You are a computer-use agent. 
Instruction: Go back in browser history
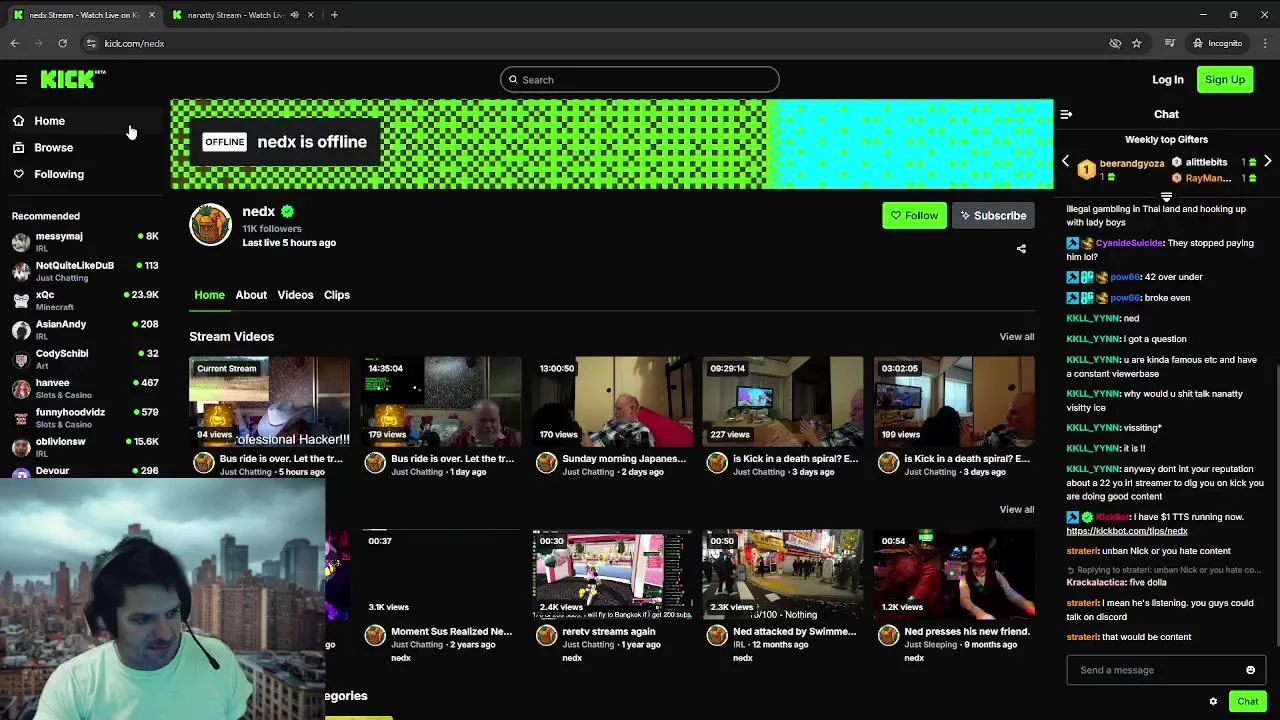(x=14, y=43)
